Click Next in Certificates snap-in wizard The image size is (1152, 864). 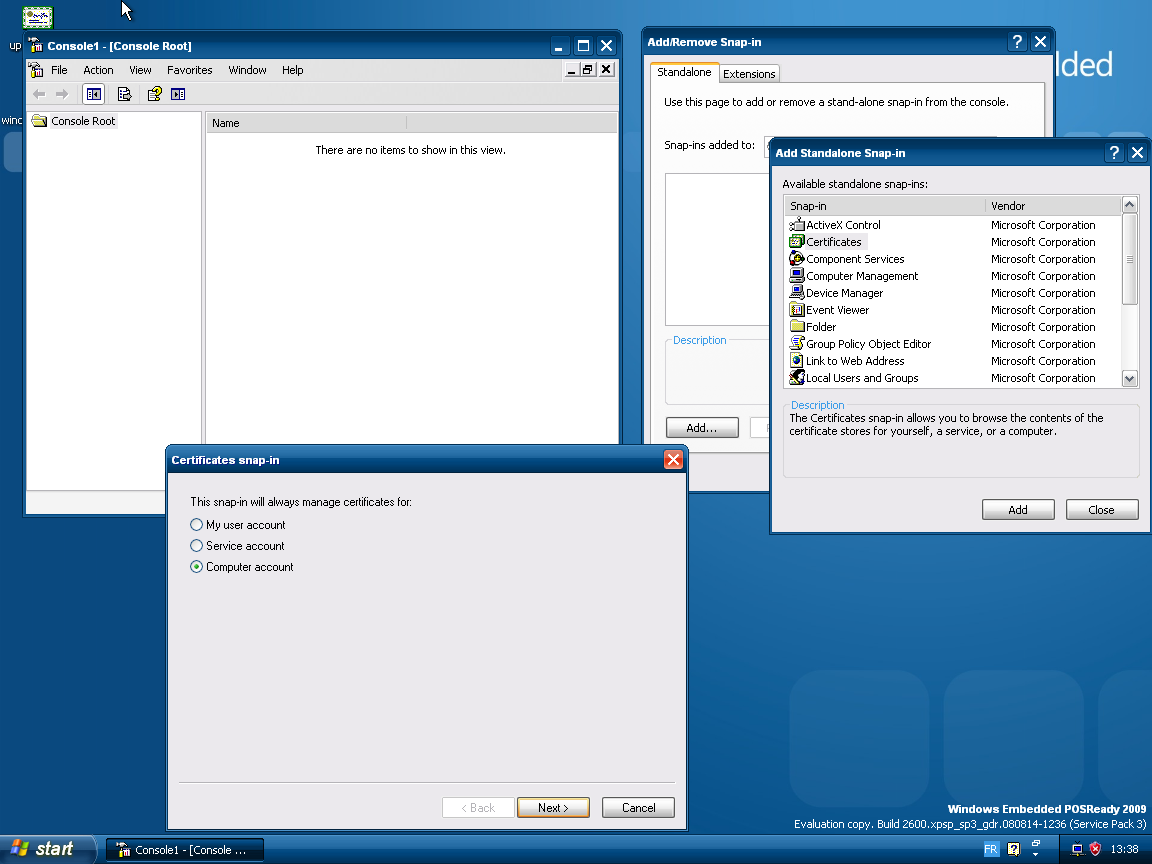click(x=553, y=807)
